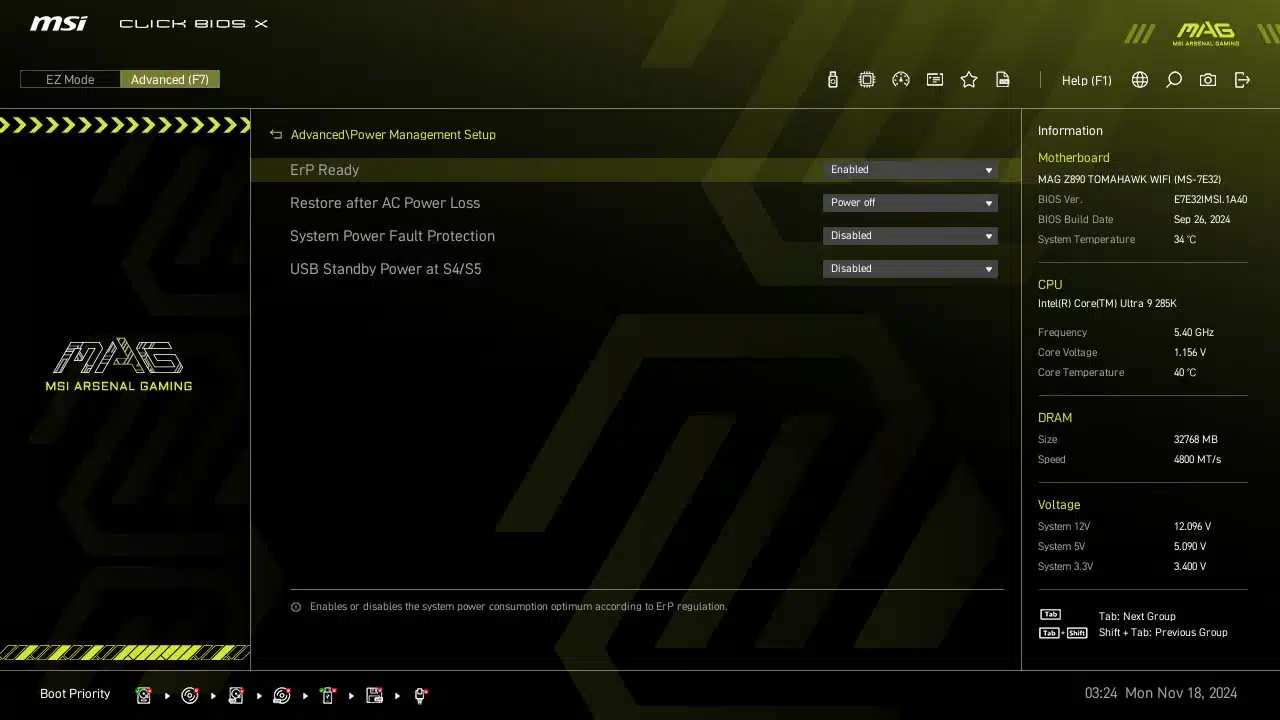
Task: Click DRAM Speed value 4800 MT/s
Action: pyautogui.click(x=1197, y=460)
